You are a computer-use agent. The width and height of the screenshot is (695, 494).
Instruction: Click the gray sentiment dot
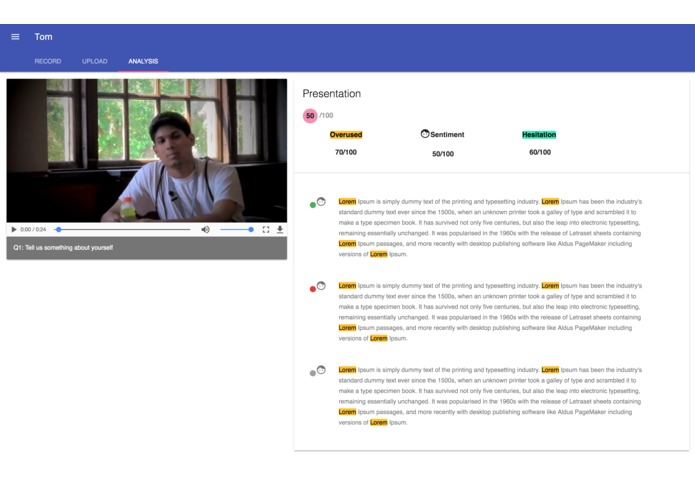[x=312, y=373]
